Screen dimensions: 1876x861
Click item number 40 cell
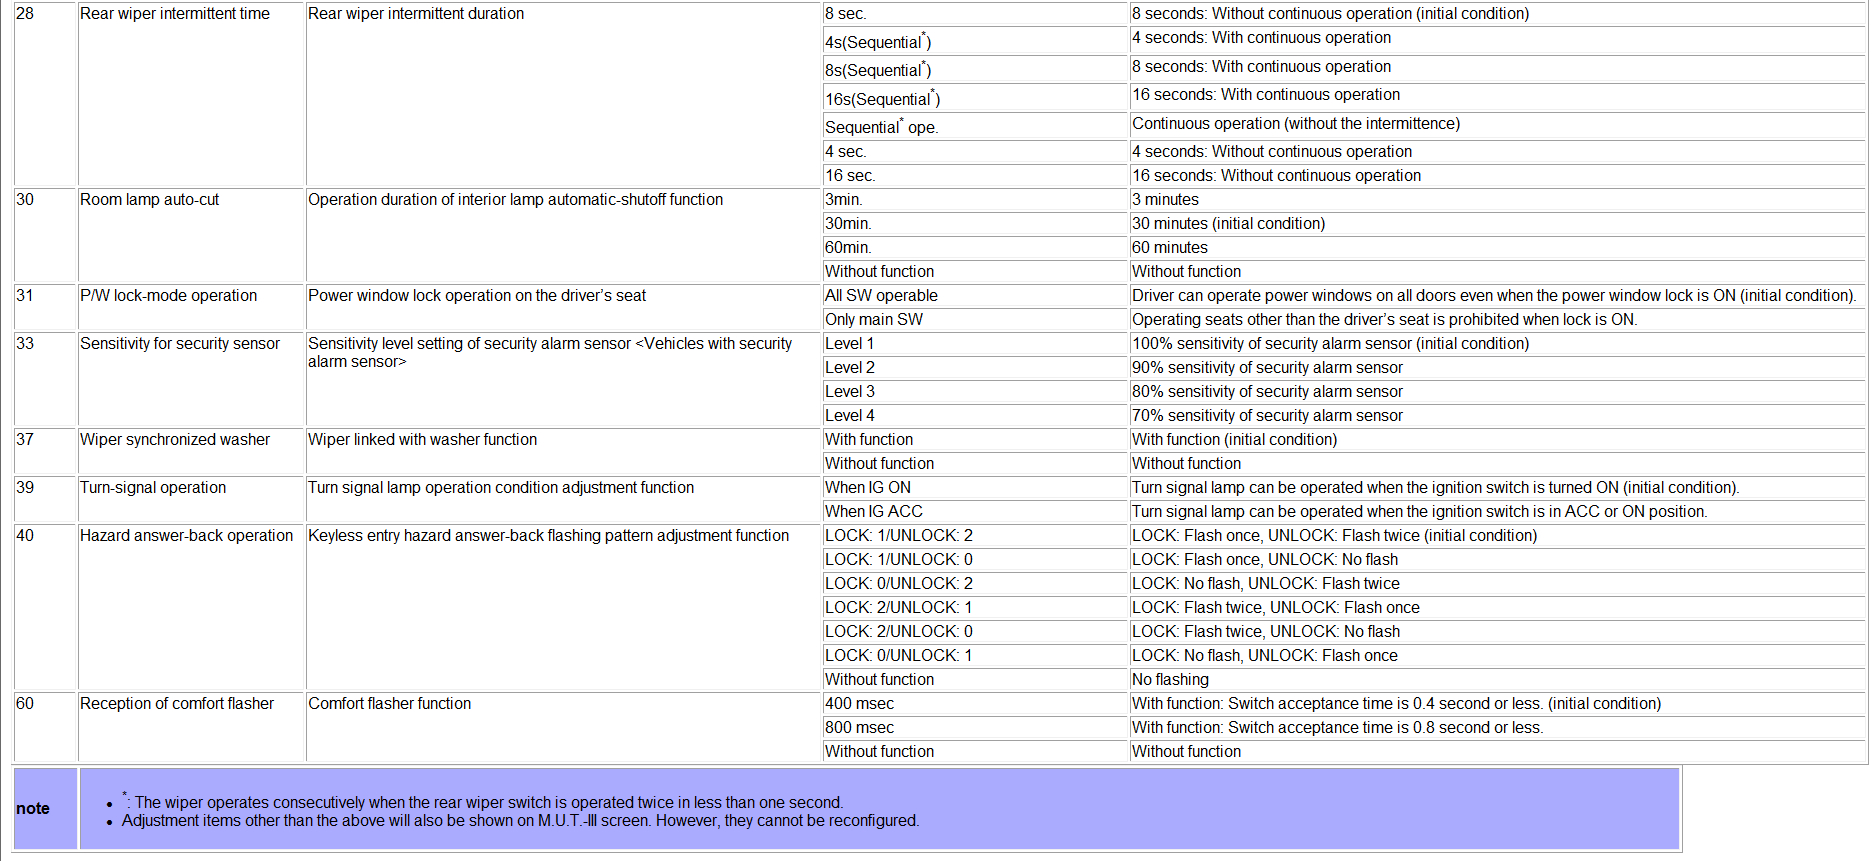click(46, 608)
